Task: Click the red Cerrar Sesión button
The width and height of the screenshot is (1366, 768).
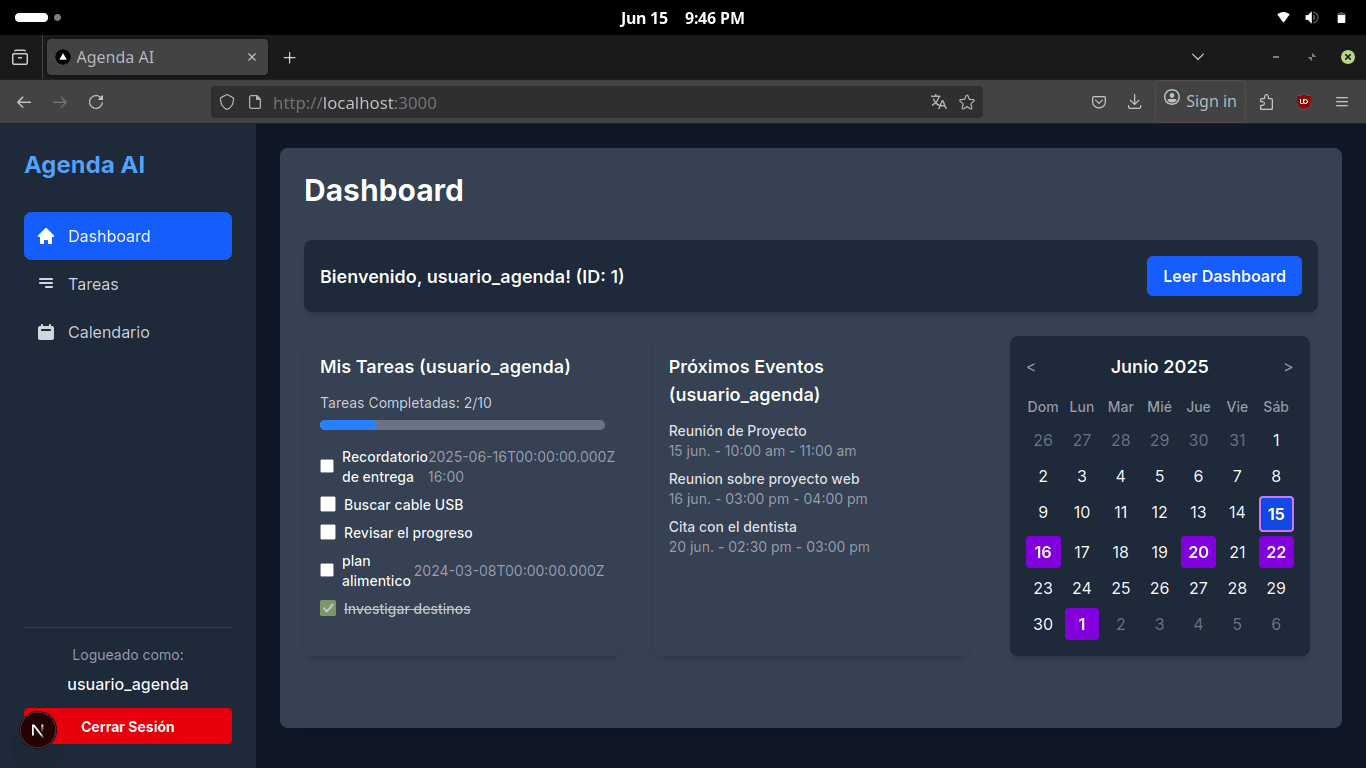Action: tap(128, 726)
